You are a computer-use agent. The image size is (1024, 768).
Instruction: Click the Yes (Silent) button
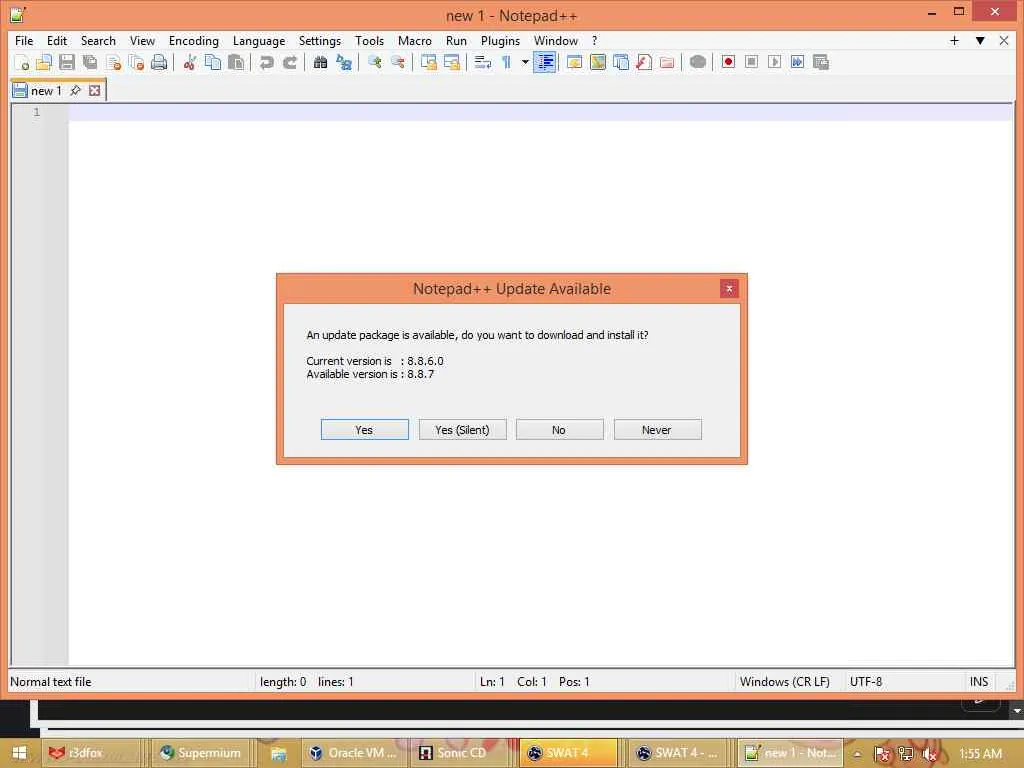(462, 430)
